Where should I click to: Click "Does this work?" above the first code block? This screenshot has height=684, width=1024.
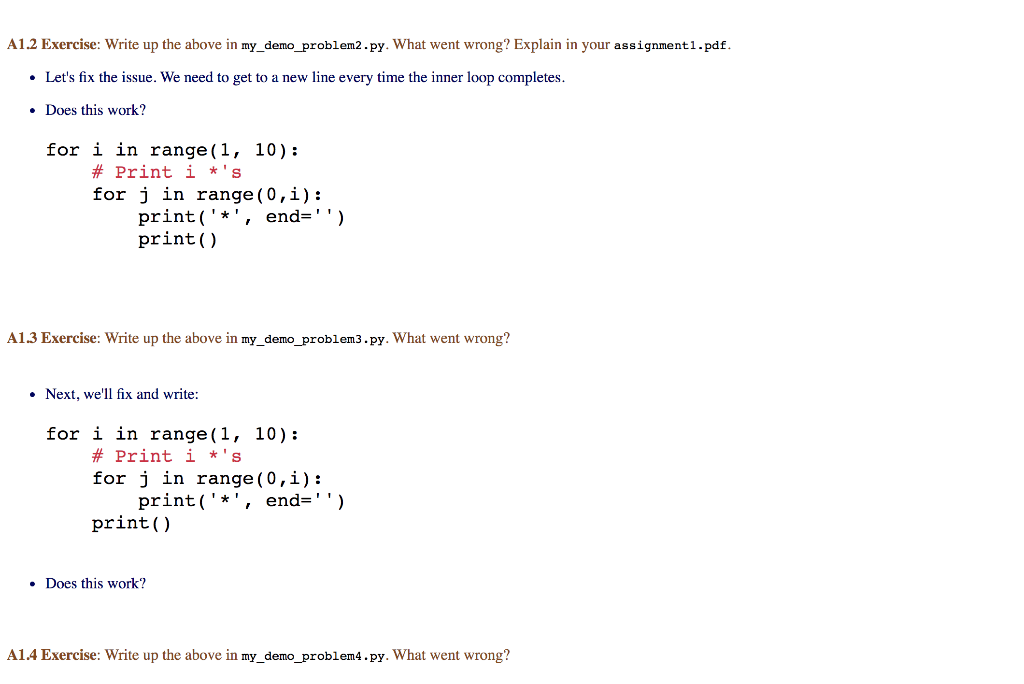(95, 110)
